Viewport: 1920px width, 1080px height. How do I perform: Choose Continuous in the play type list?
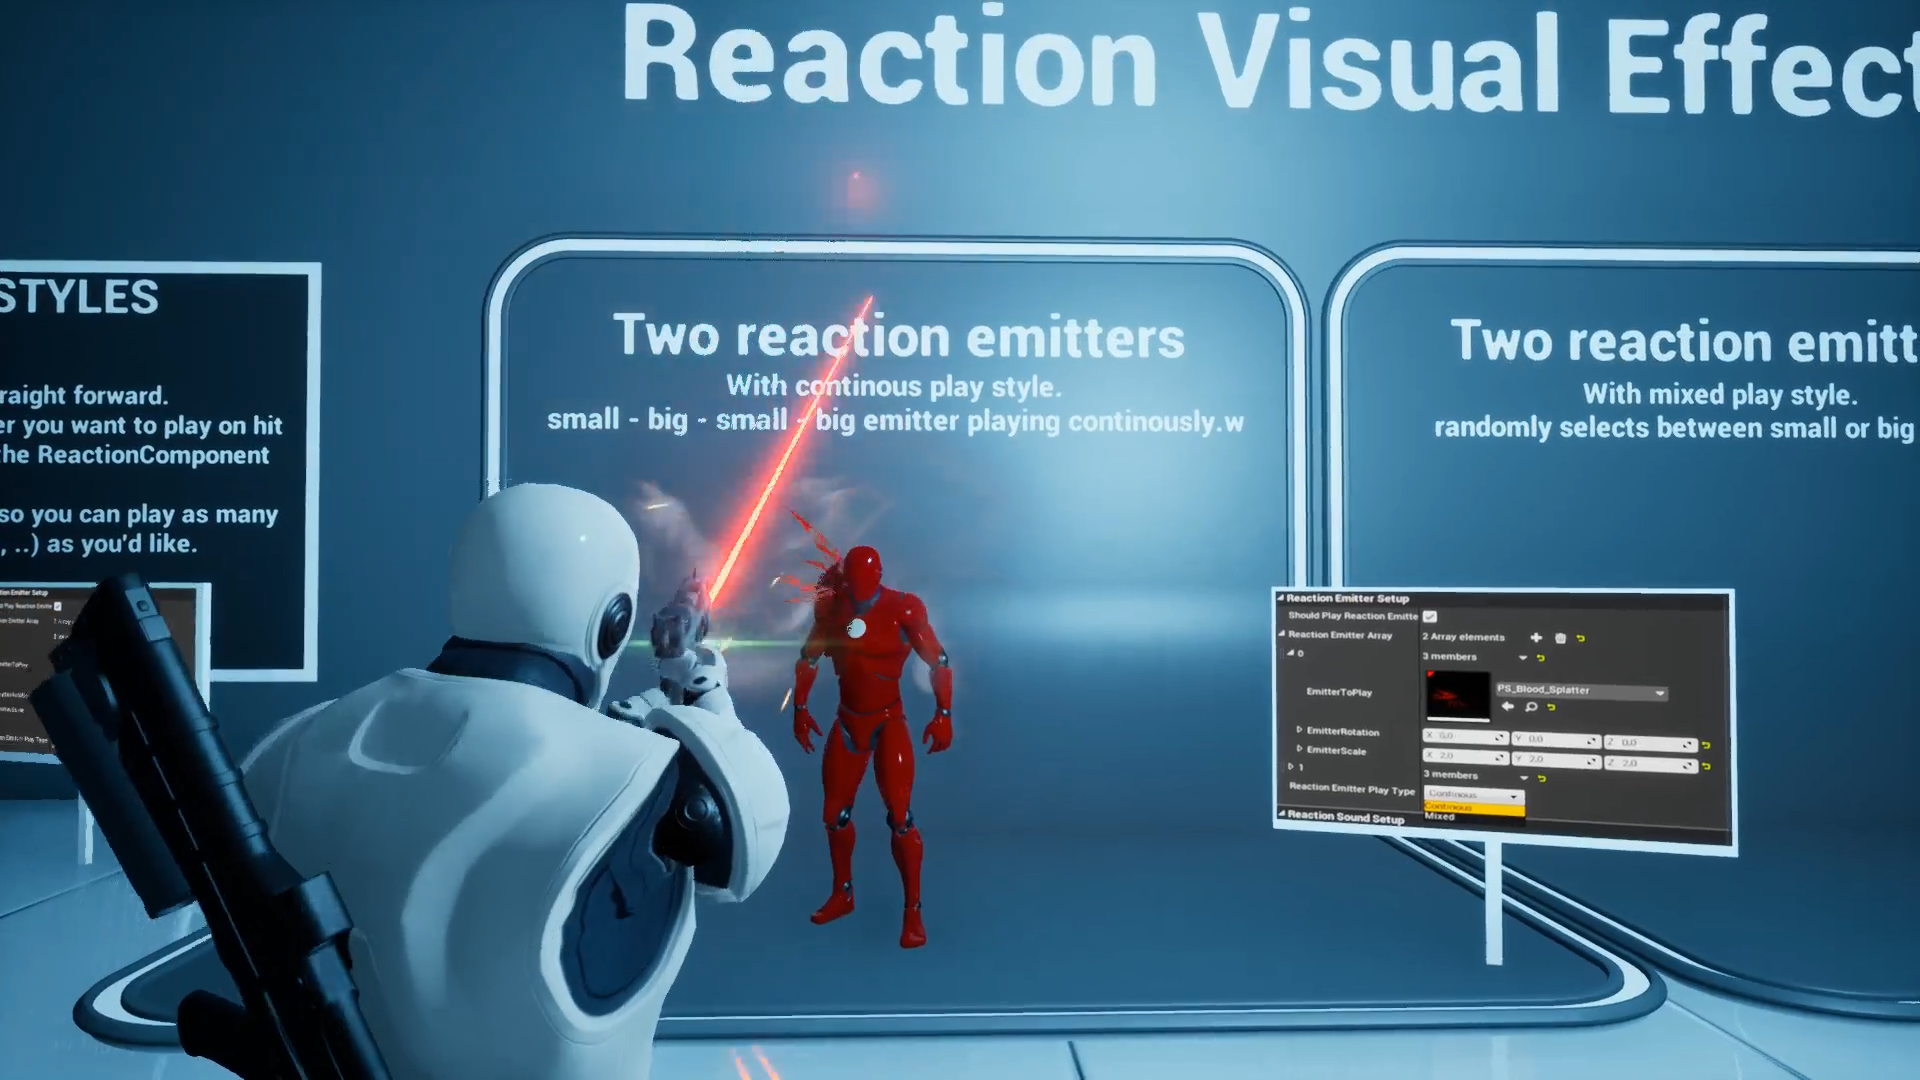(1474, 807)
